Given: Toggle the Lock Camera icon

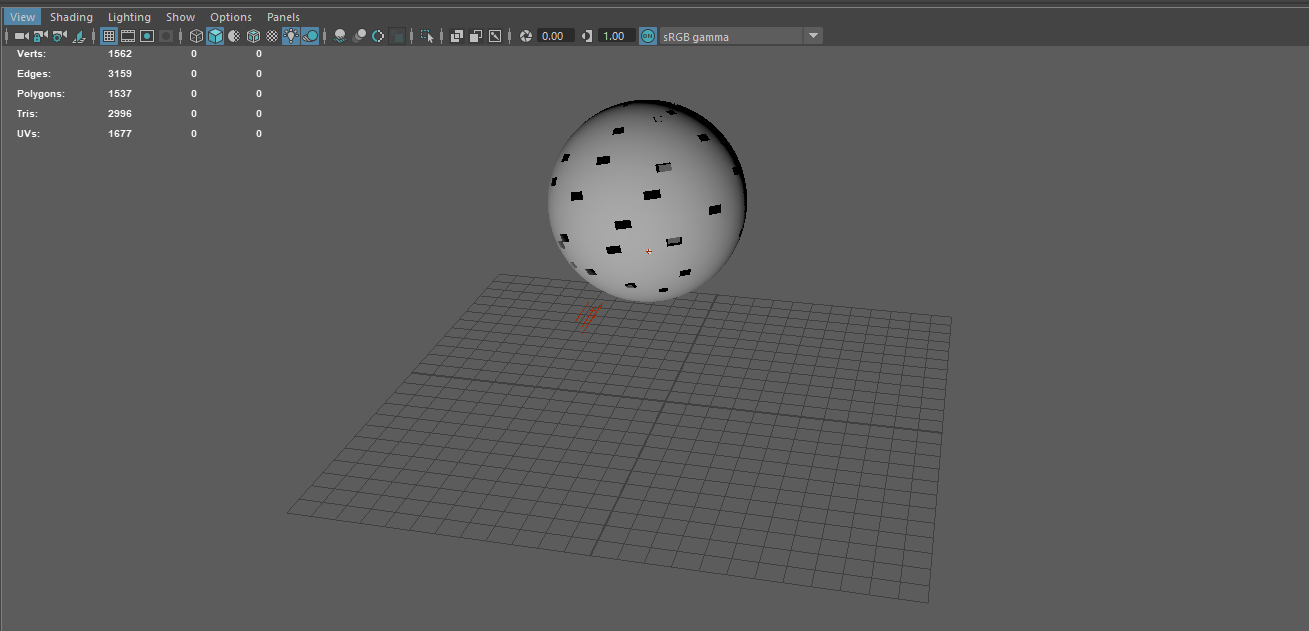Looking at the screenshot, I should coord(40,36).
